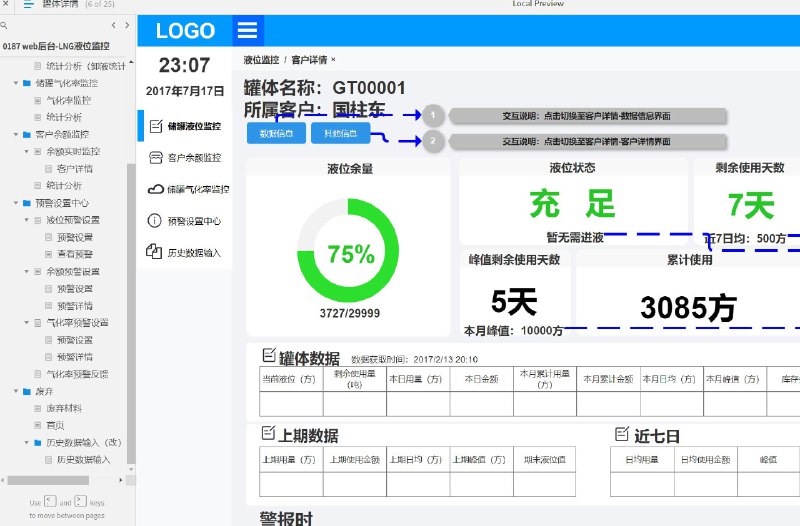Click the edit icon next to 近七日
Screen dimensions: 800x526
point(622,434)
